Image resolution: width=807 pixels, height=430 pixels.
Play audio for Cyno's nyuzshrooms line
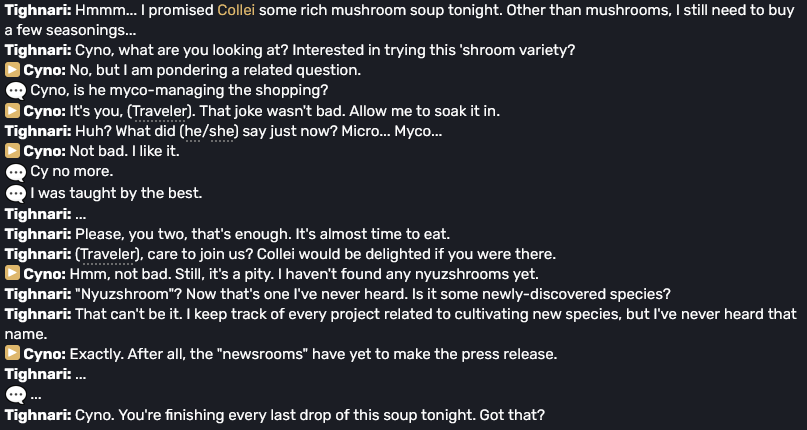click(x=12, y=273)
